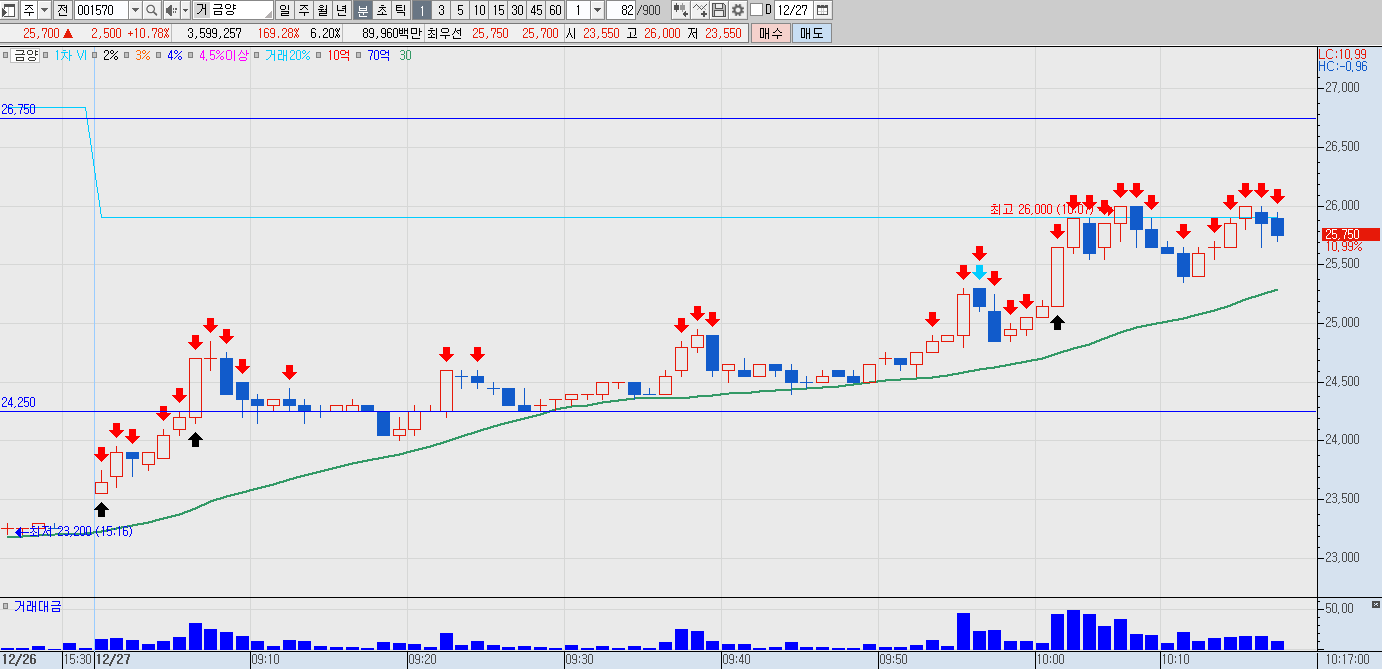The image size is (1382, 669).
Task: Click the line chart tool icon left of save
Action: point(700,10)
